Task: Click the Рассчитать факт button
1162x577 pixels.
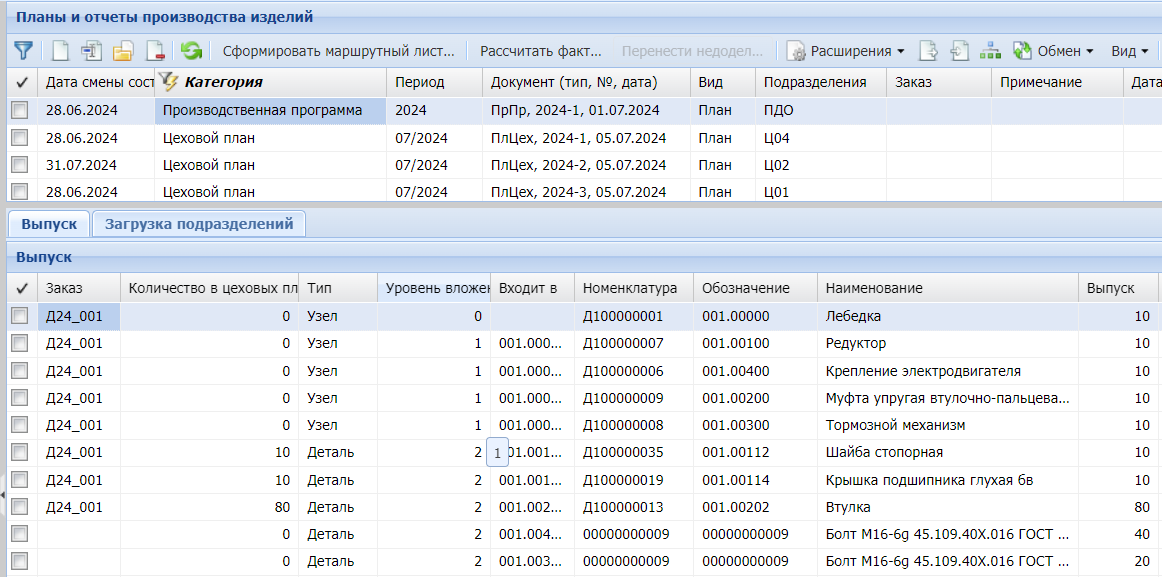Action: (541, 50)
